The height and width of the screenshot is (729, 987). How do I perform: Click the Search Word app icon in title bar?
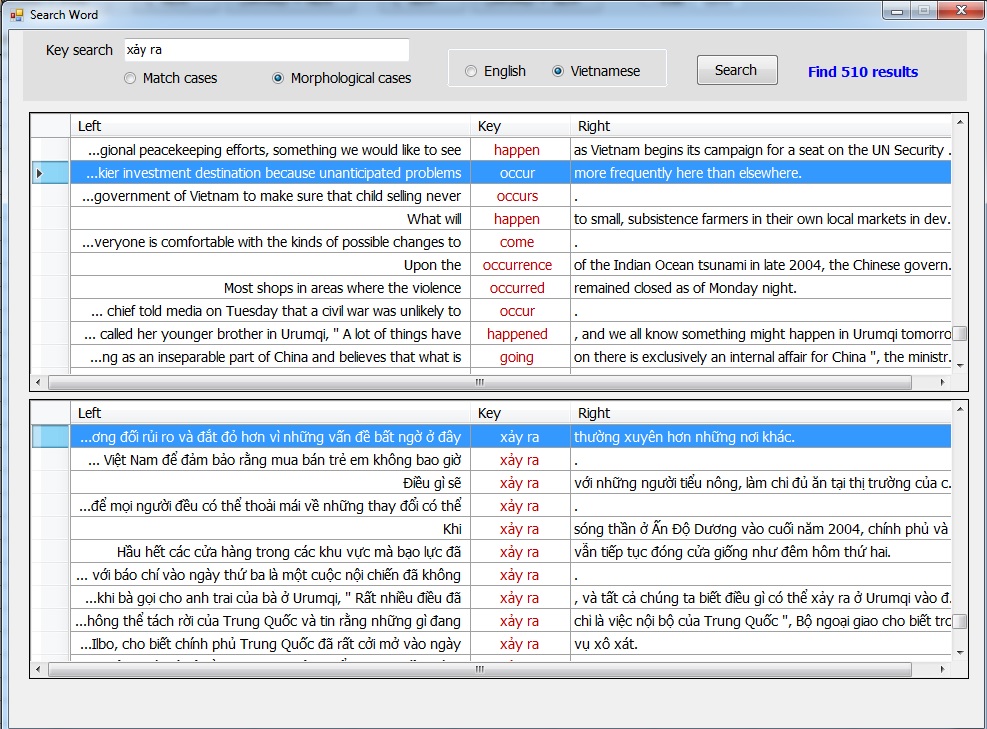click(17, 14)
